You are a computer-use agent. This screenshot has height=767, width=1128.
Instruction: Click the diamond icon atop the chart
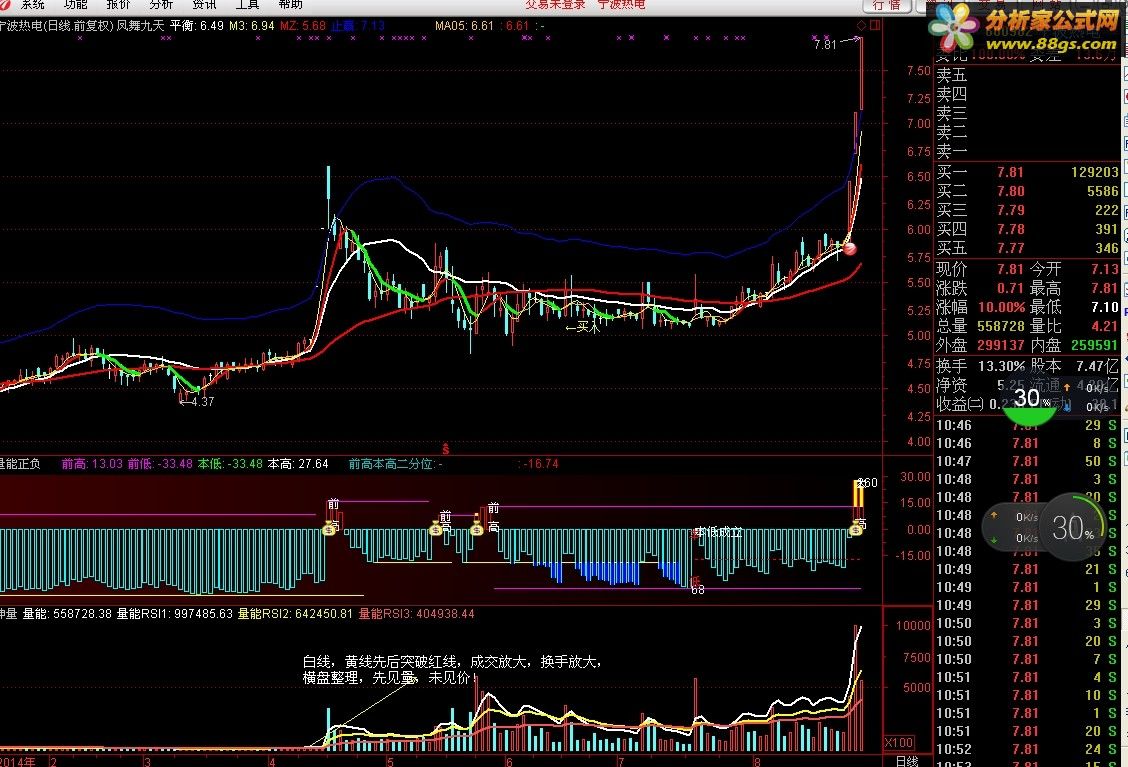861,25
